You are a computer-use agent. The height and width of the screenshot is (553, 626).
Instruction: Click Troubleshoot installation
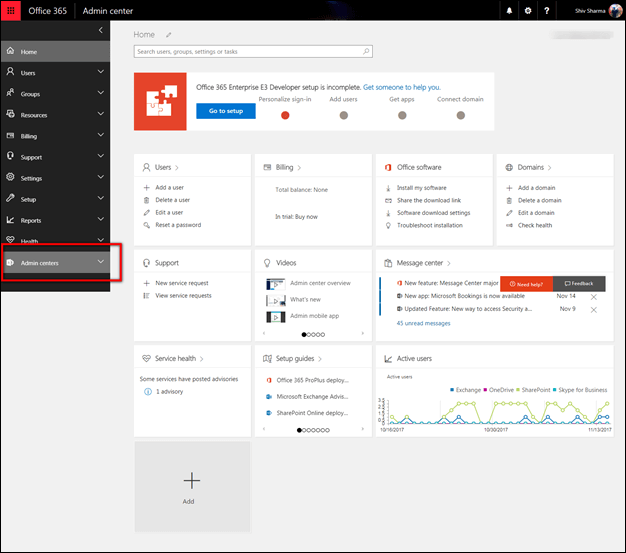tap(430, 226)
